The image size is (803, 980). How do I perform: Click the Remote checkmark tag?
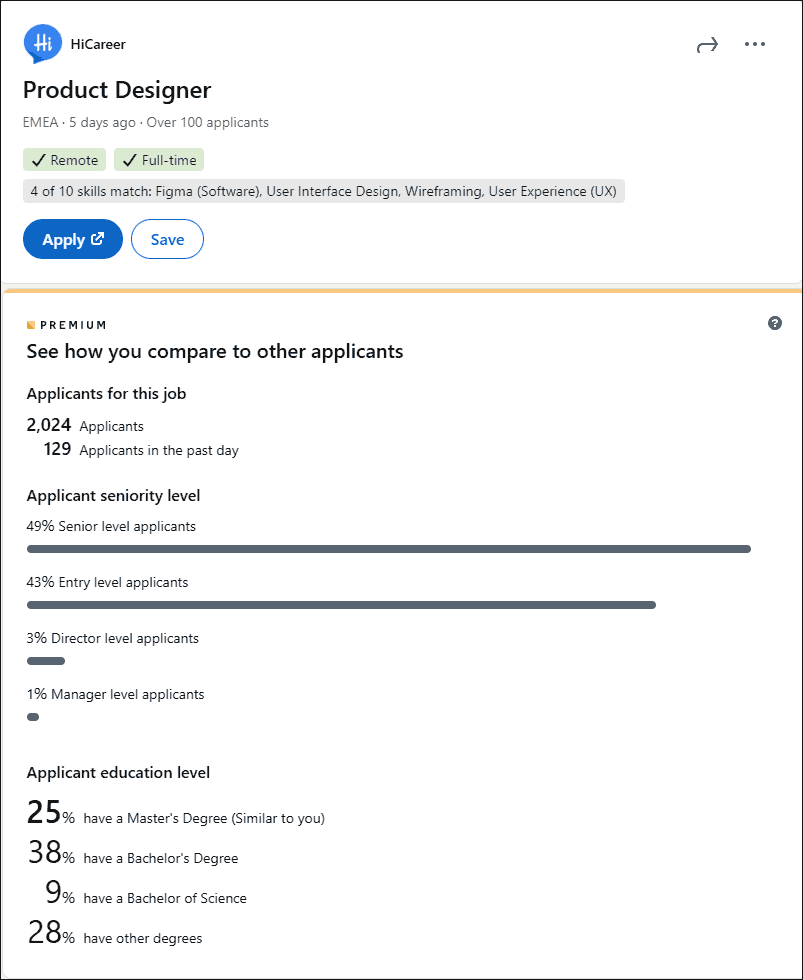pyautogui.click(x=64, y=160)
